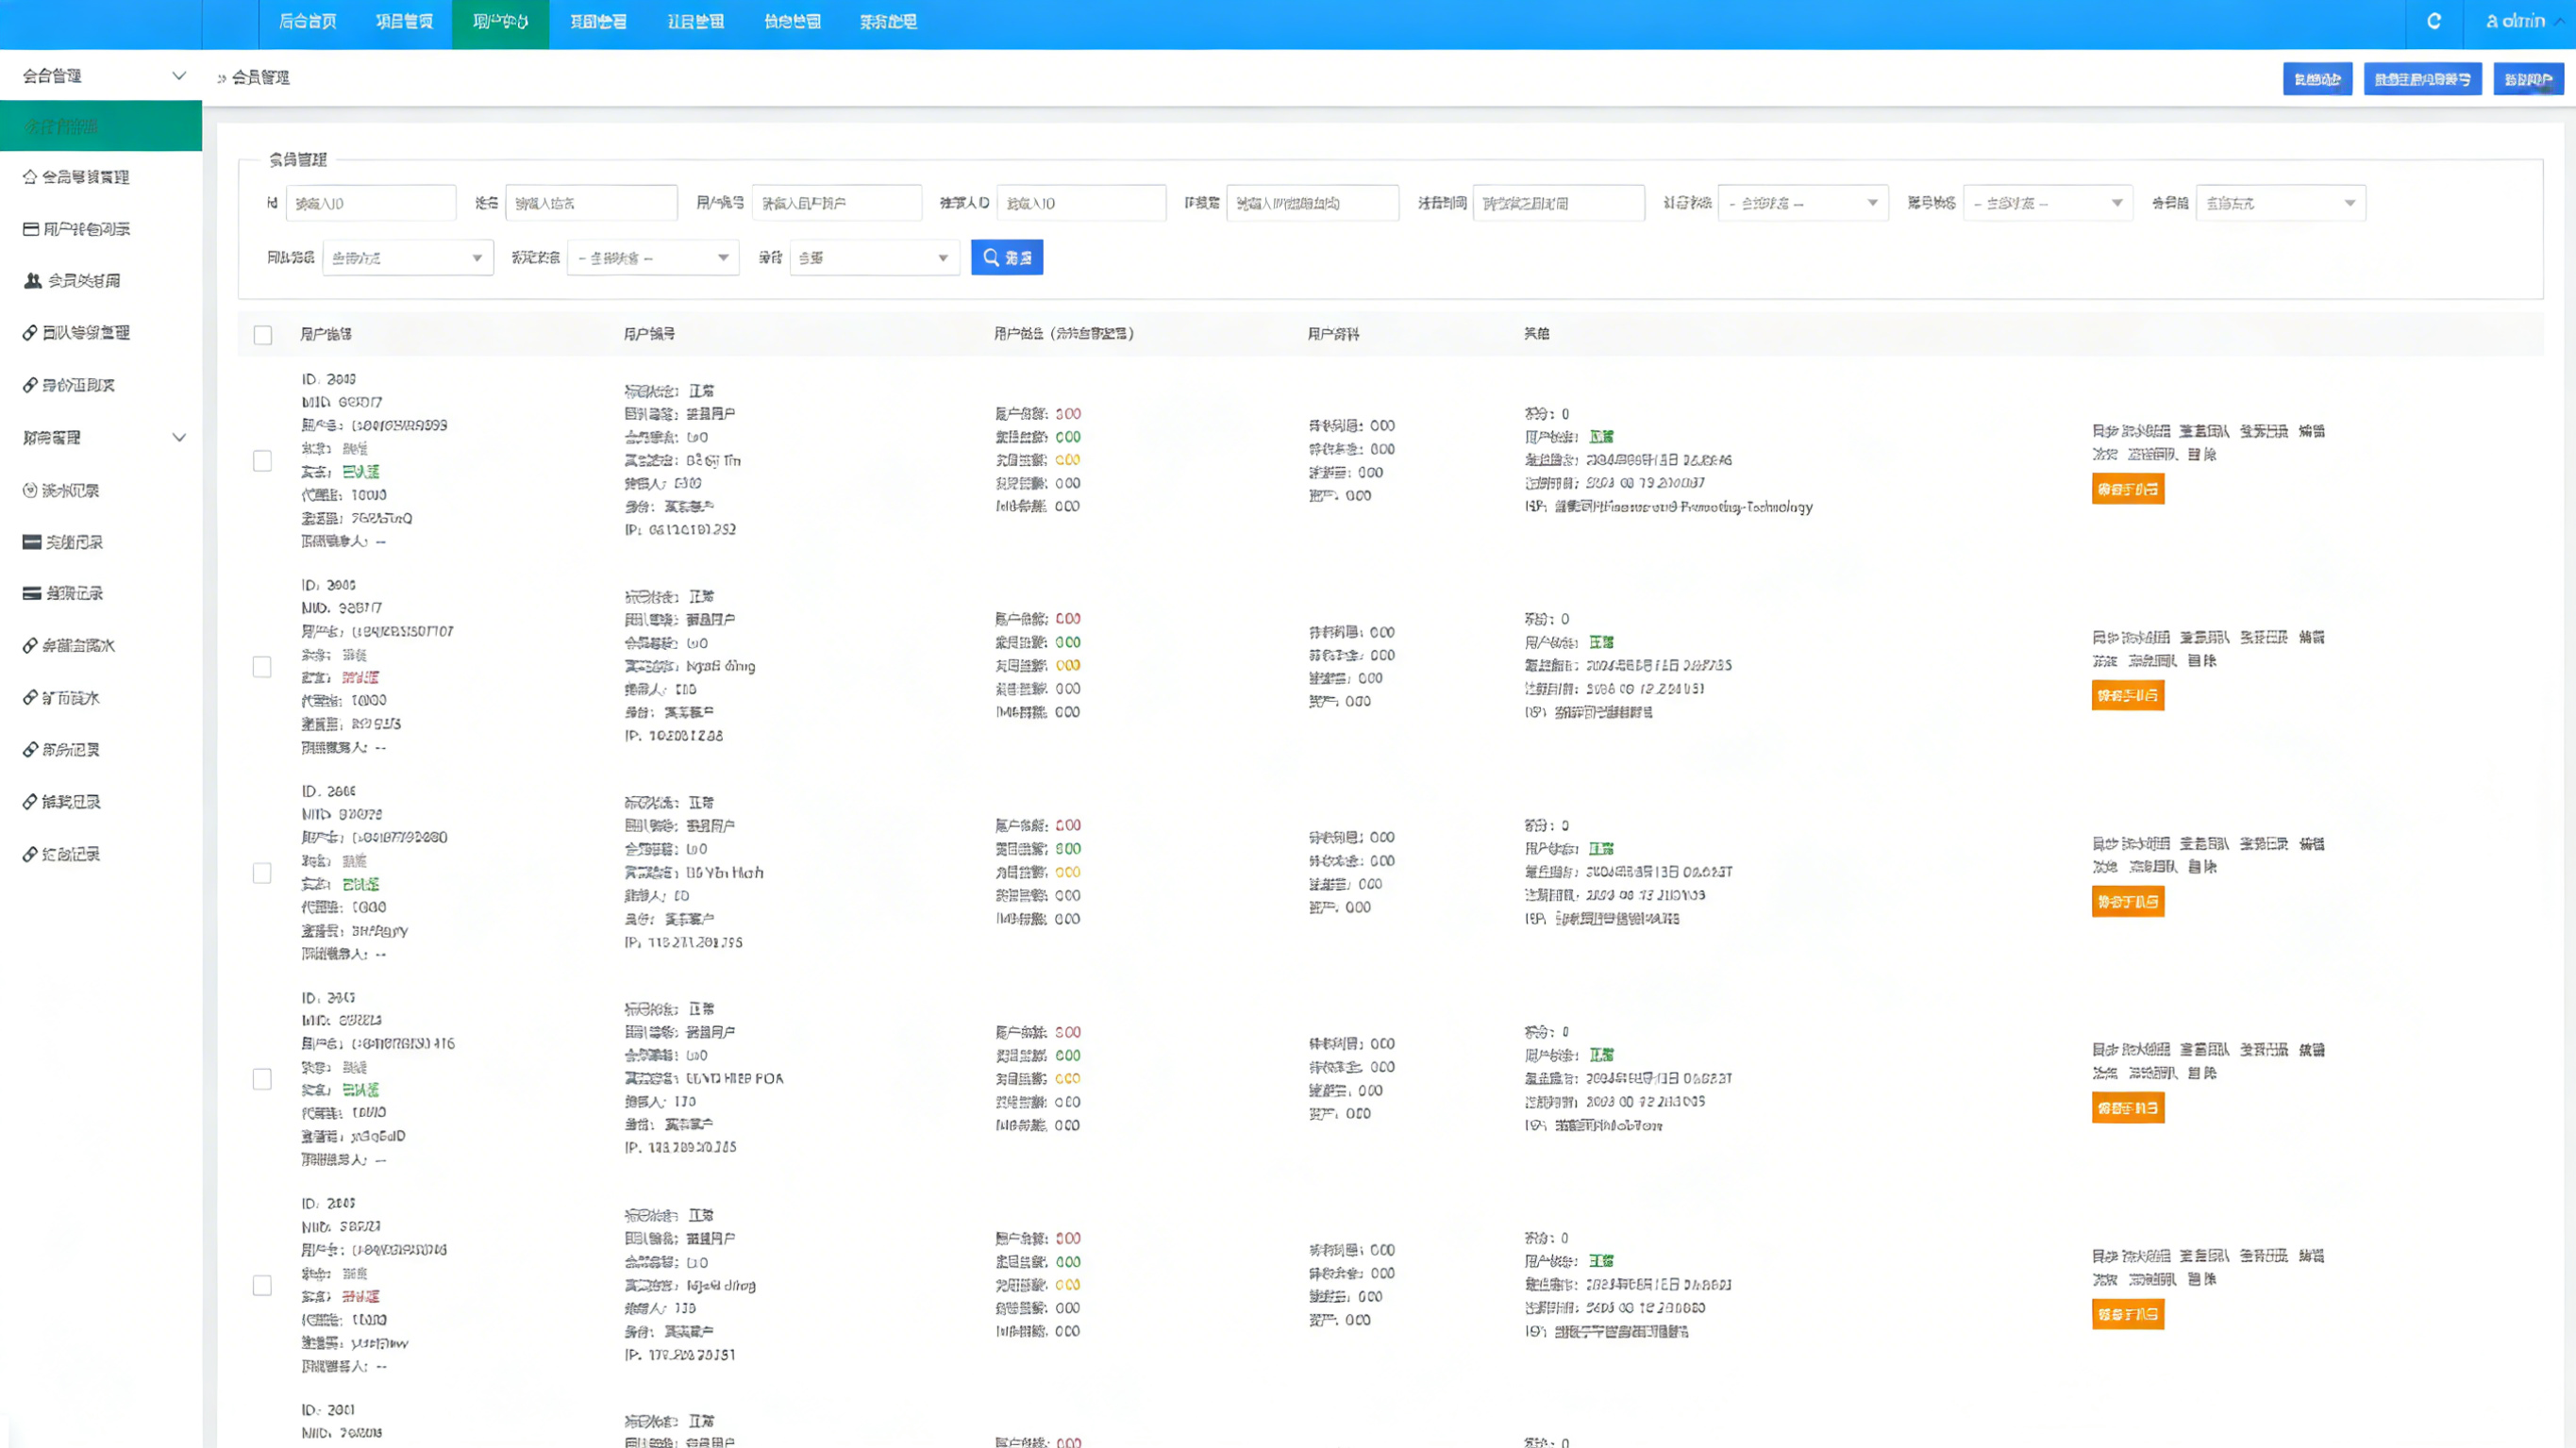The image size is (2576, 1448).
Task: Open the last filter dropdown before the search button
Action: coord(873,258)
